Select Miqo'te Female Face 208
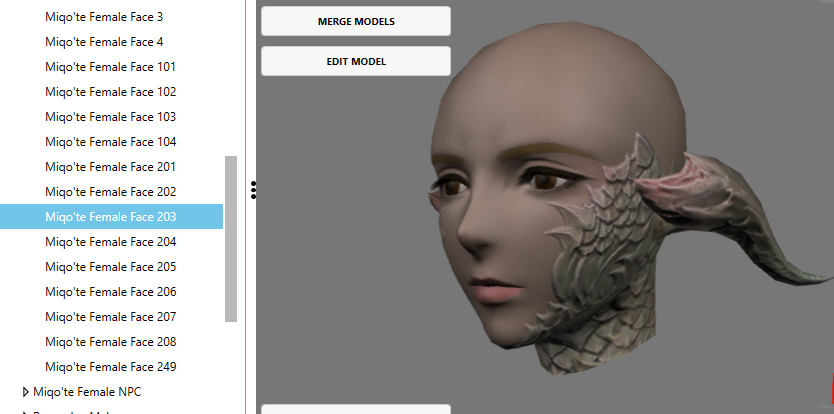 click(x=110, y=342)
